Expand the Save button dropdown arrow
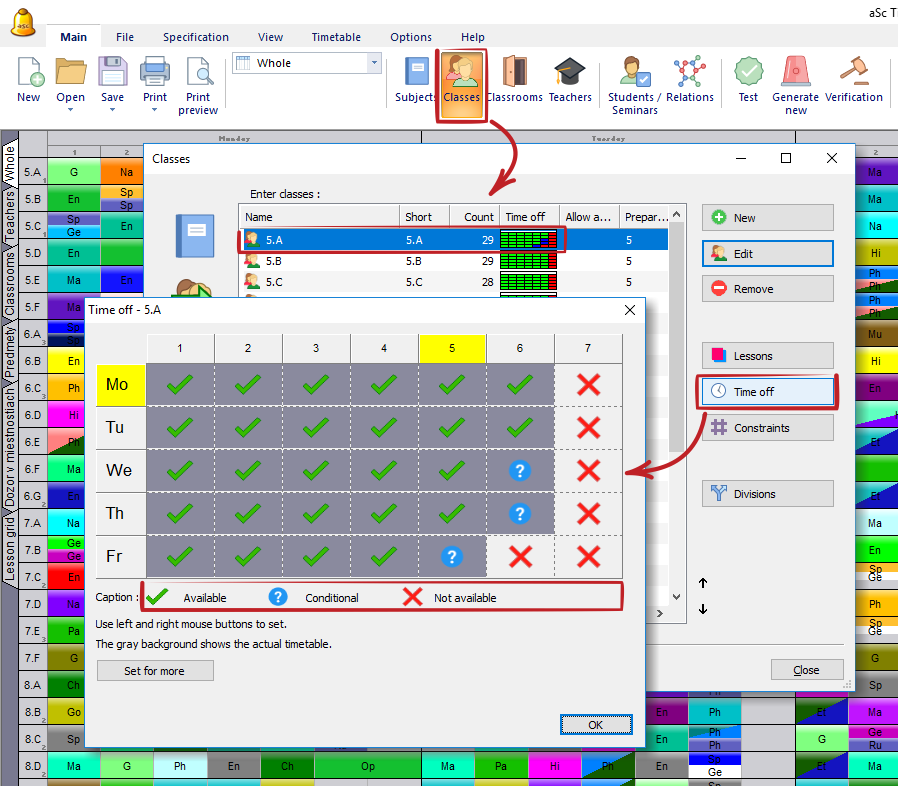Screen dimensions: 898x786 [113, 110]
